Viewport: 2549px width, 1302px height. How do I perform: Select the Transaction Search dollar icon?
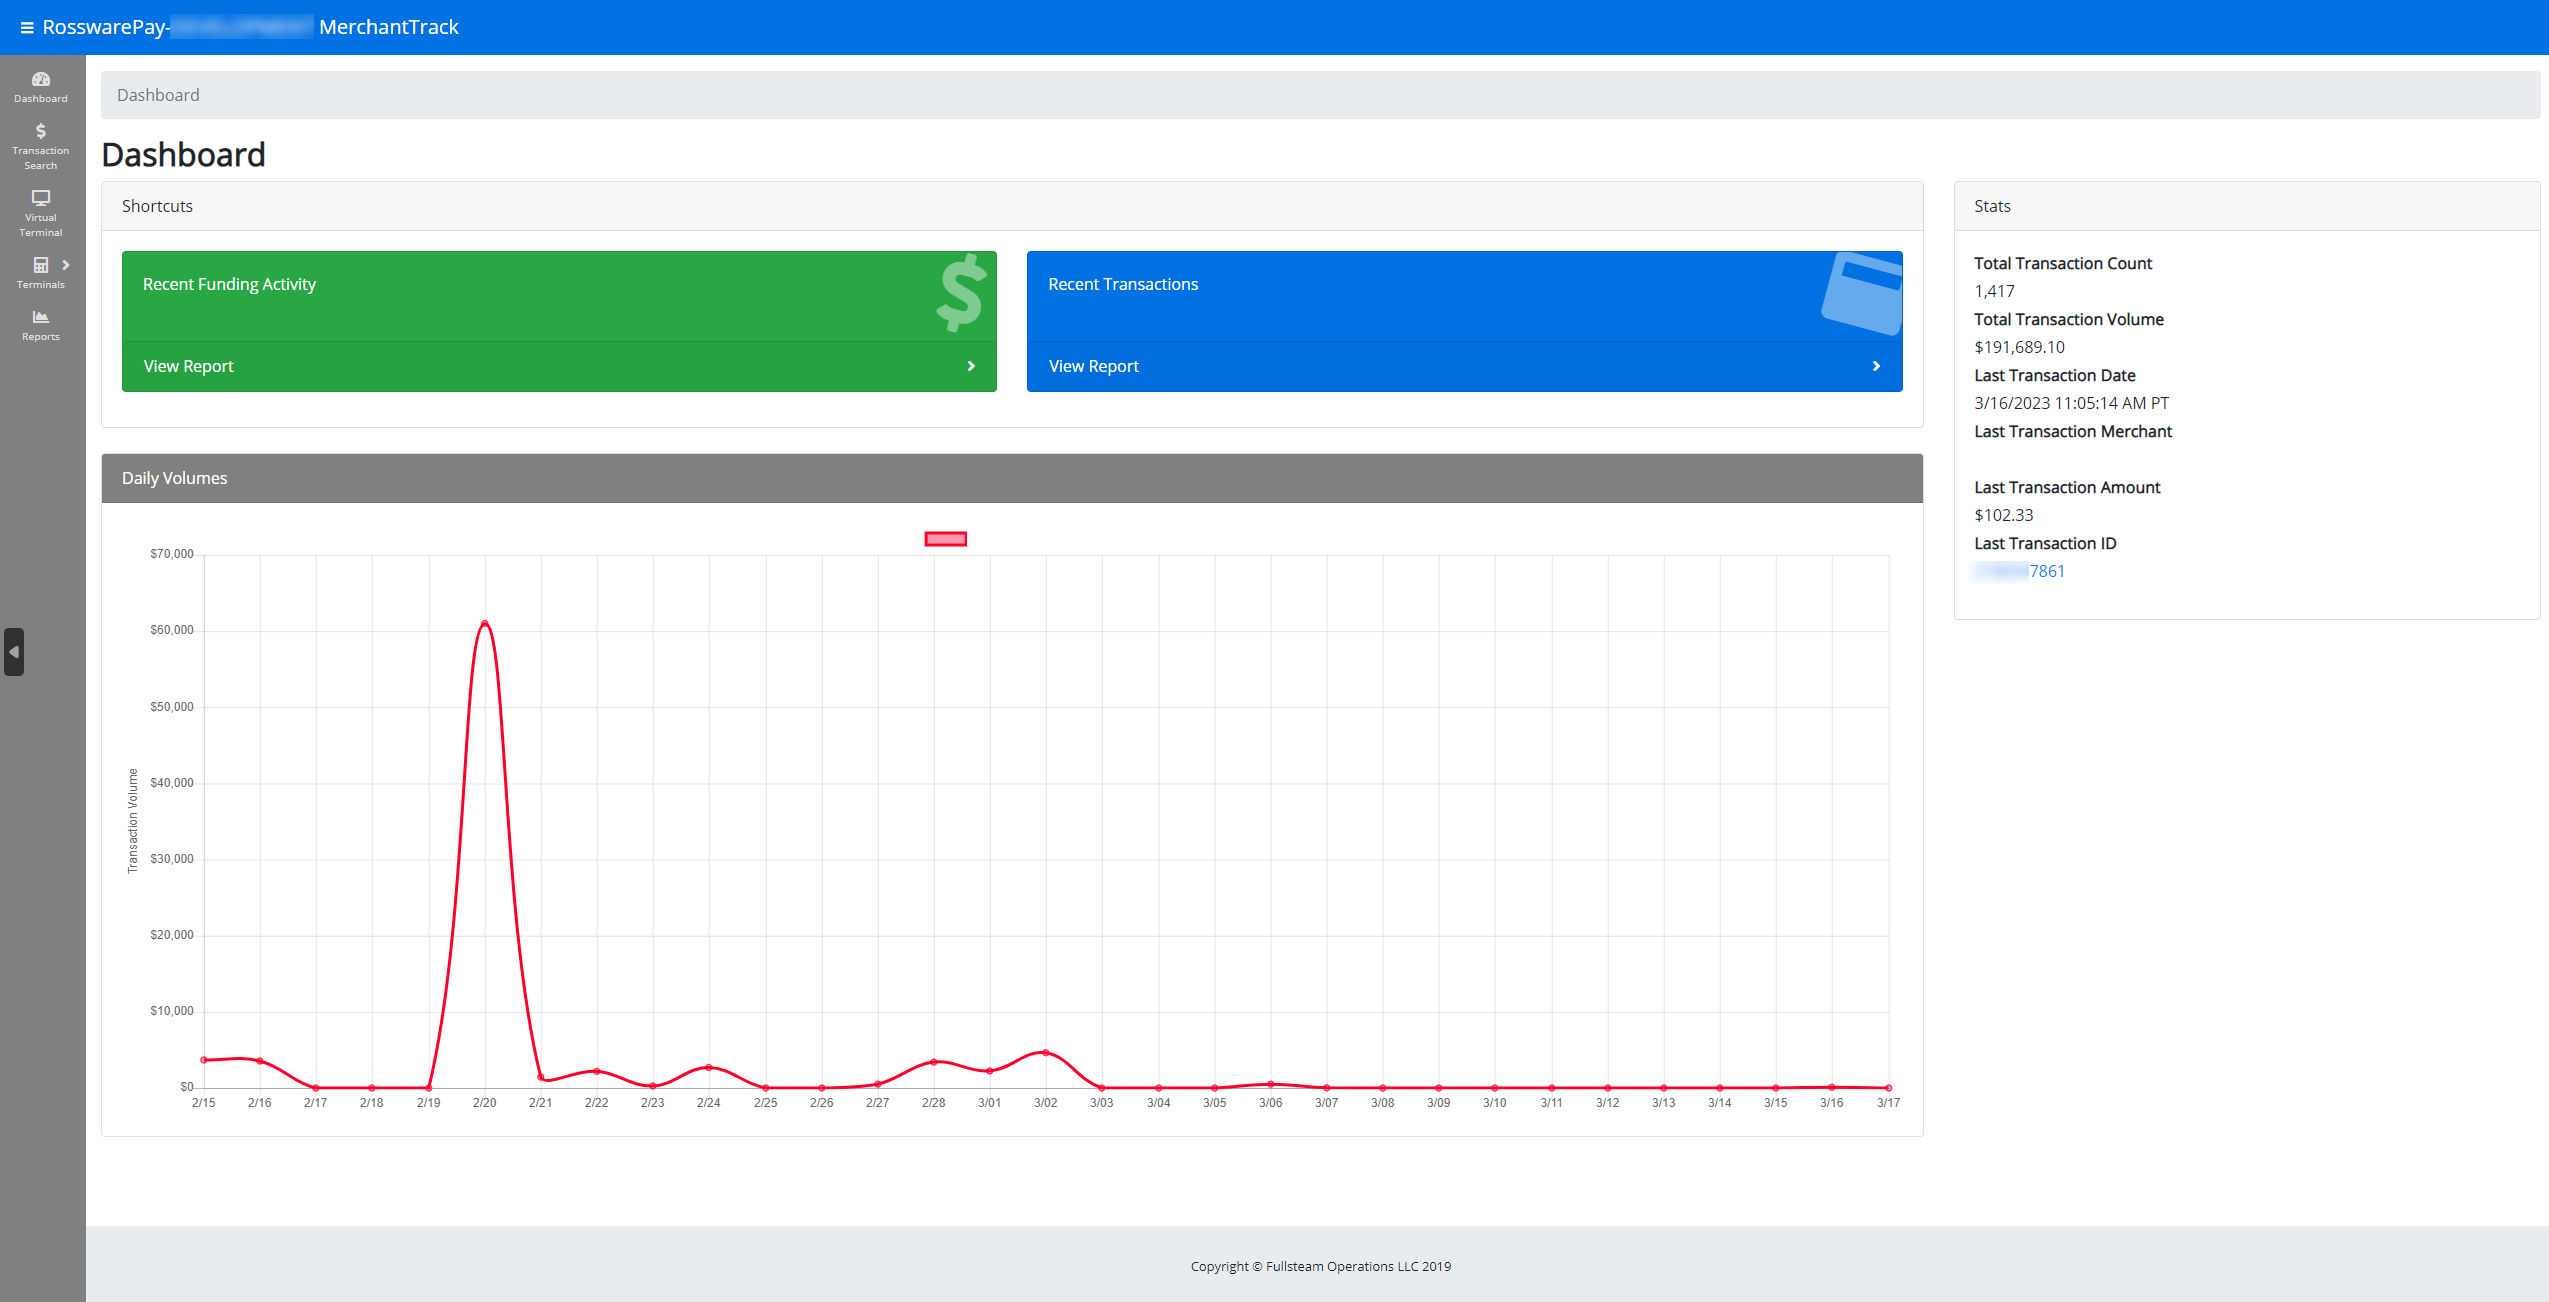tap(40, 131)
